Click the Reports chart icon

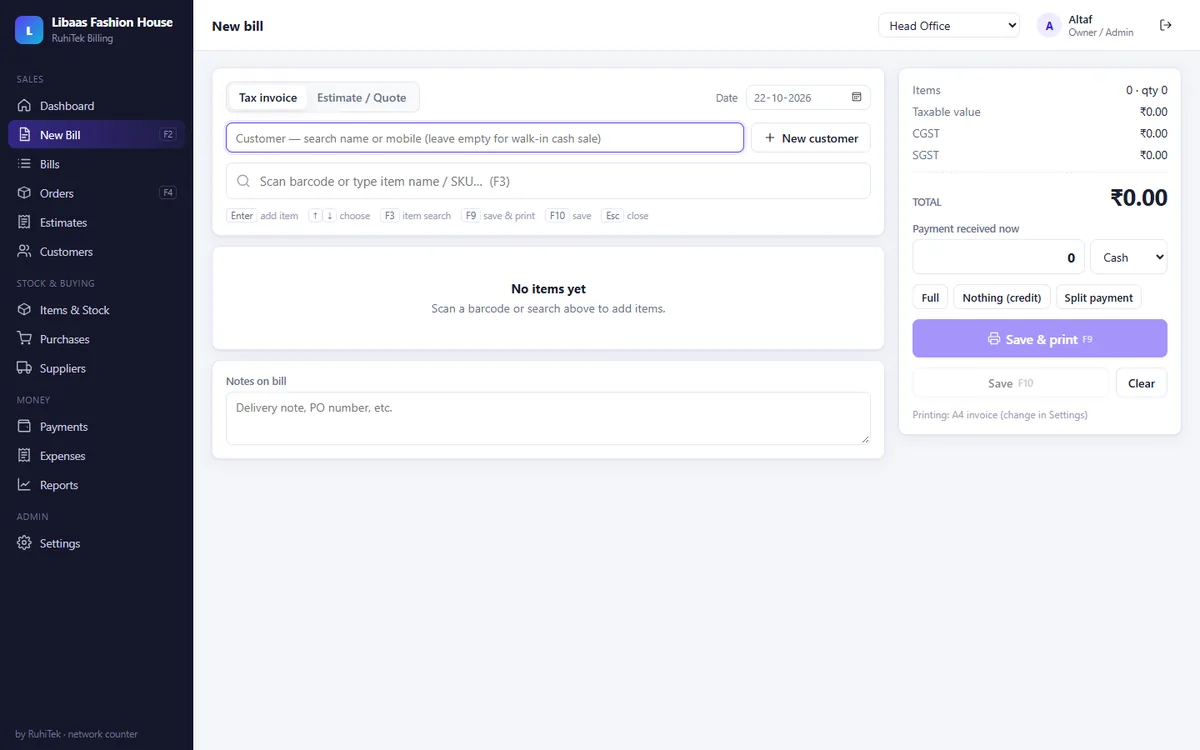tap(24, 485)
